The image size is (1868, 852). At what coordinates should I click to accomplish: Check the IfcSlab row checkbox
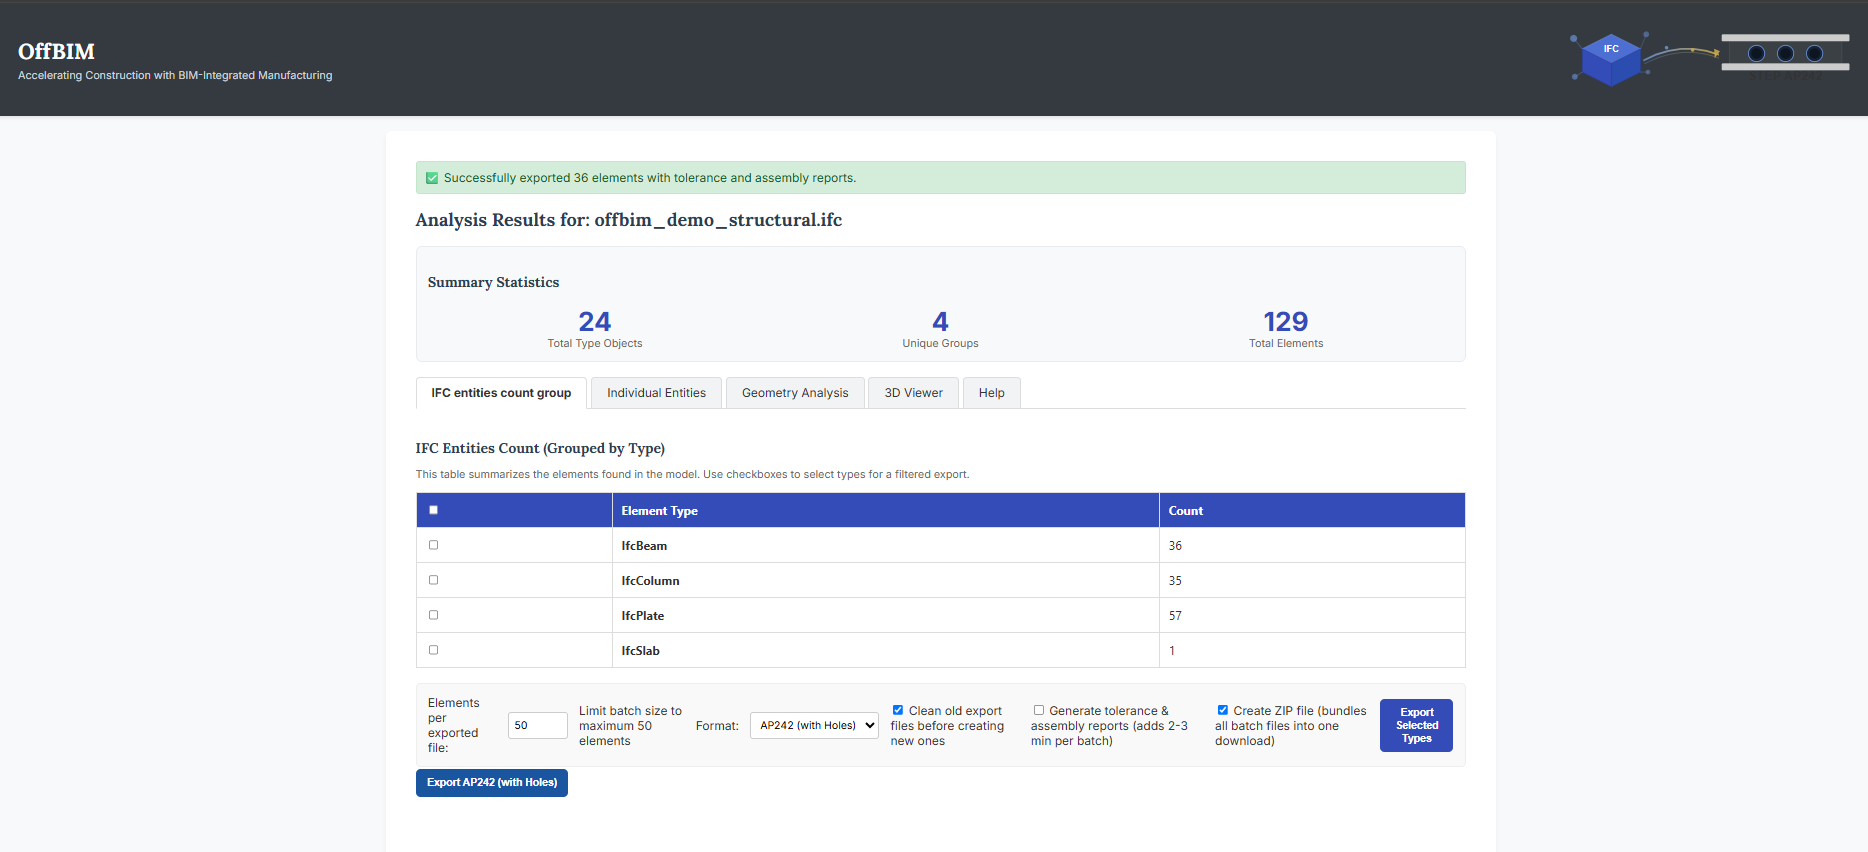point(434,650)
